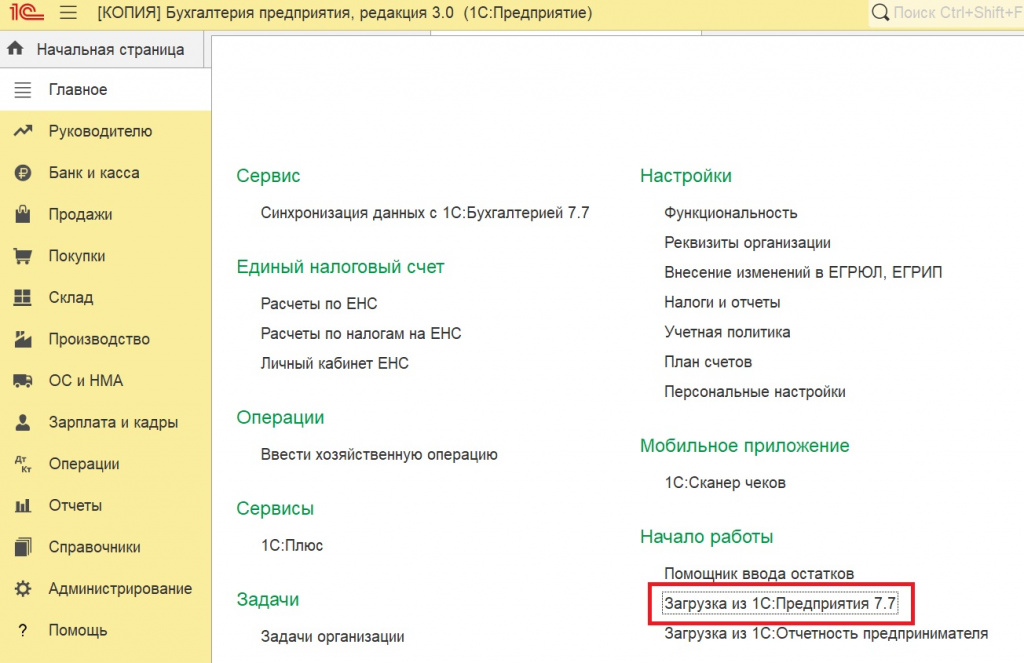Open the Функциональность settings link
1024x663 pixels.
(x=731, y=213)
